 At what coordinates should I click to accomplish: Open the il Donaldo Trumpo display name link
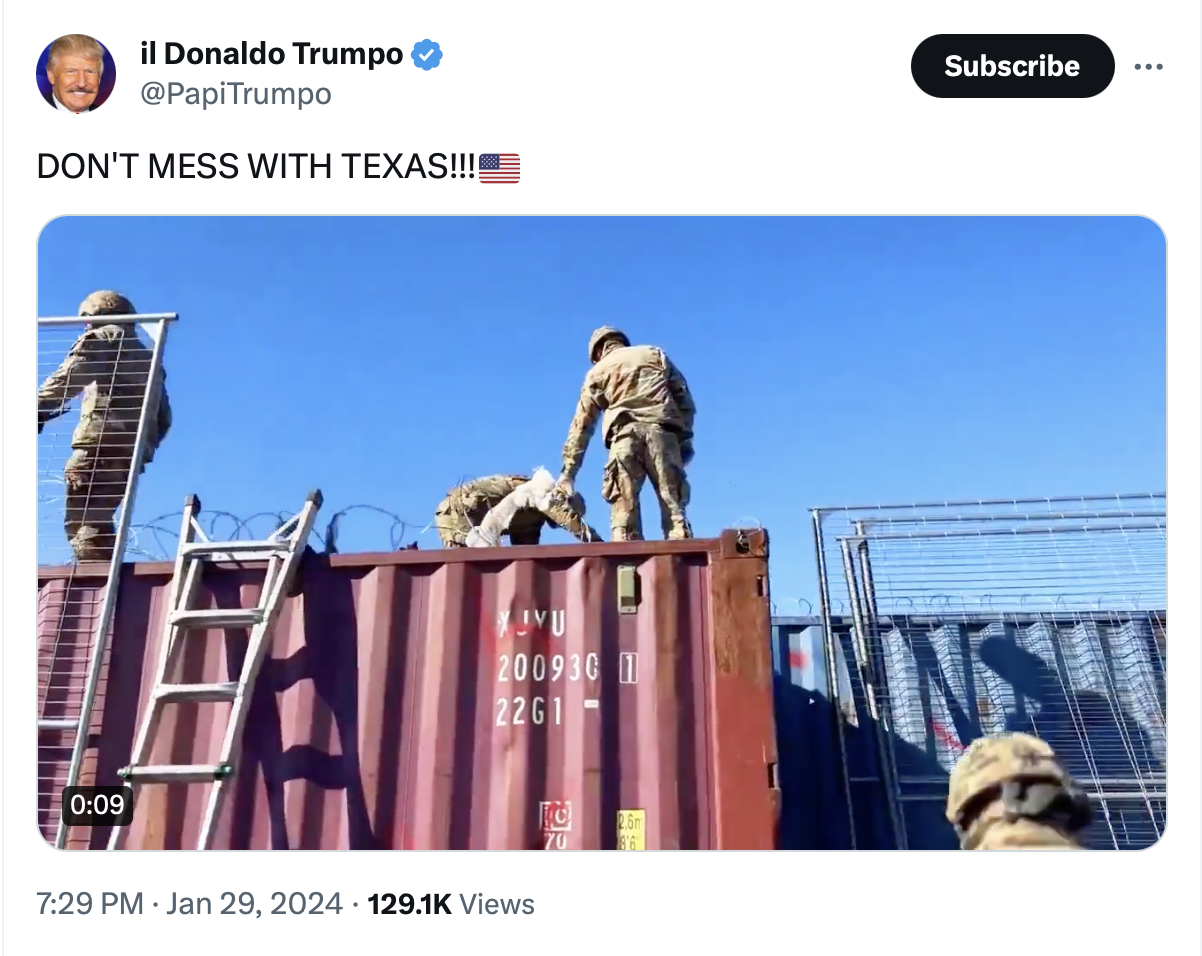tap(271, 54)
